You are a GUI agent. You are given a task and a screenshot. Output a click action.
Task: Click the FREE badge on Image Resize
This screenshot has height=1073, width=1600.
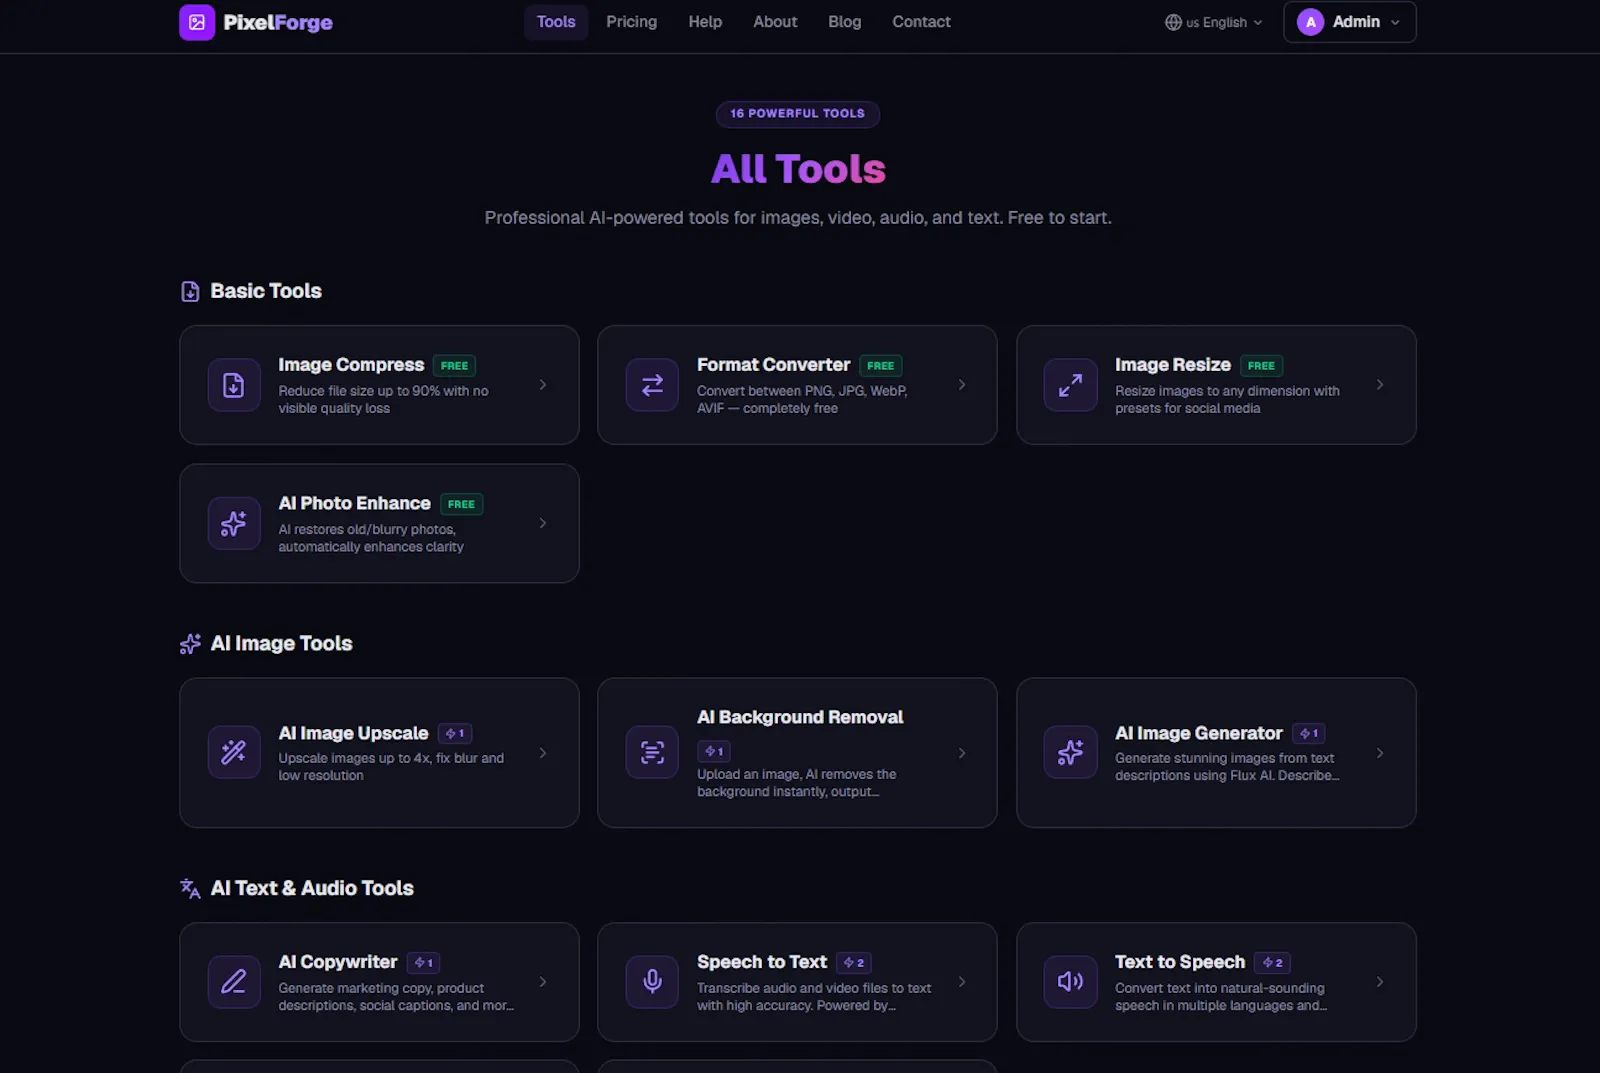[x=1261, y=366]
